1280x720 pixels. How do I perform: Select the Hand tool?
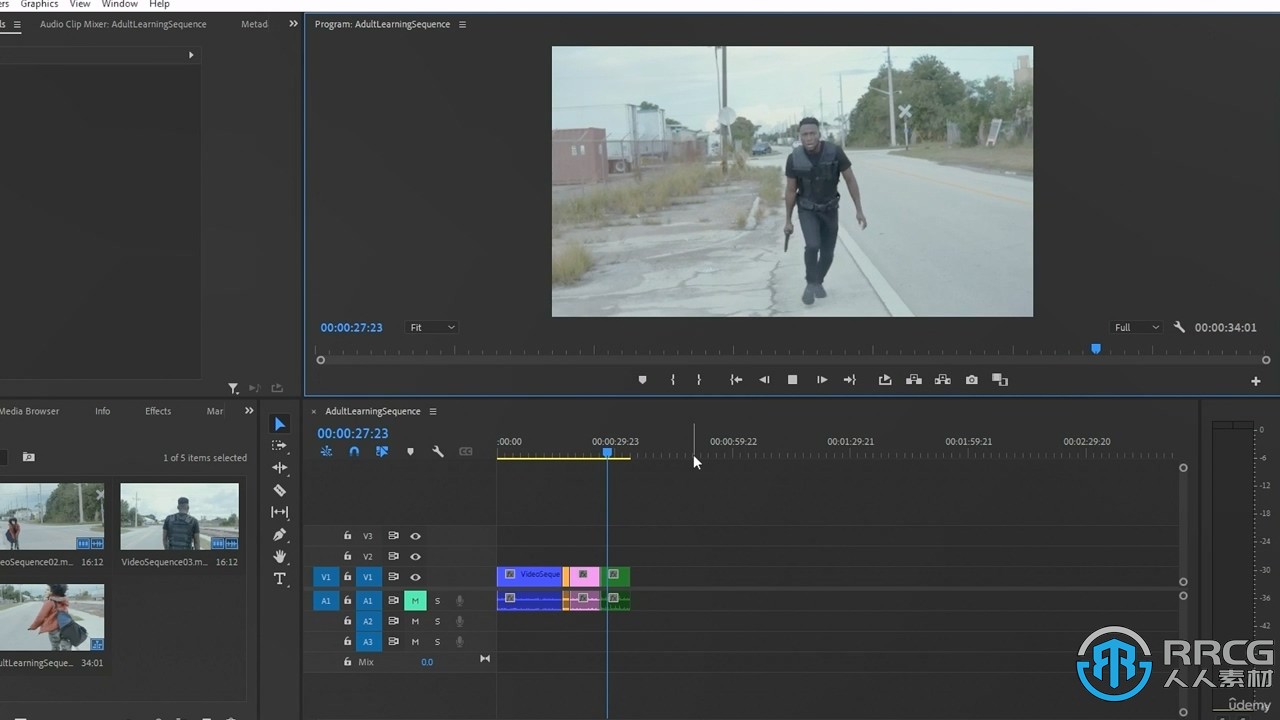tap(280, 557)
